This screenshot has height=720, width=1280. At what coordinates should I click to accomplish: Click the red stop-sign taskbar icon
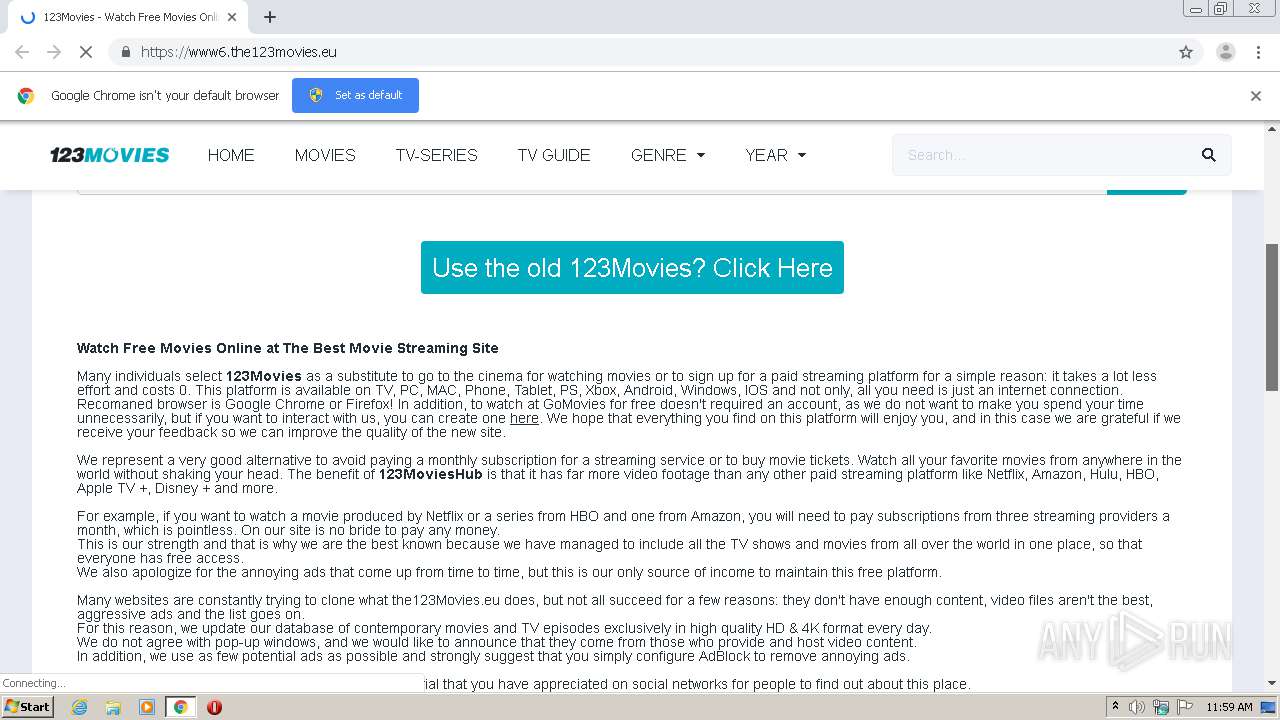[x=214, y=707]
